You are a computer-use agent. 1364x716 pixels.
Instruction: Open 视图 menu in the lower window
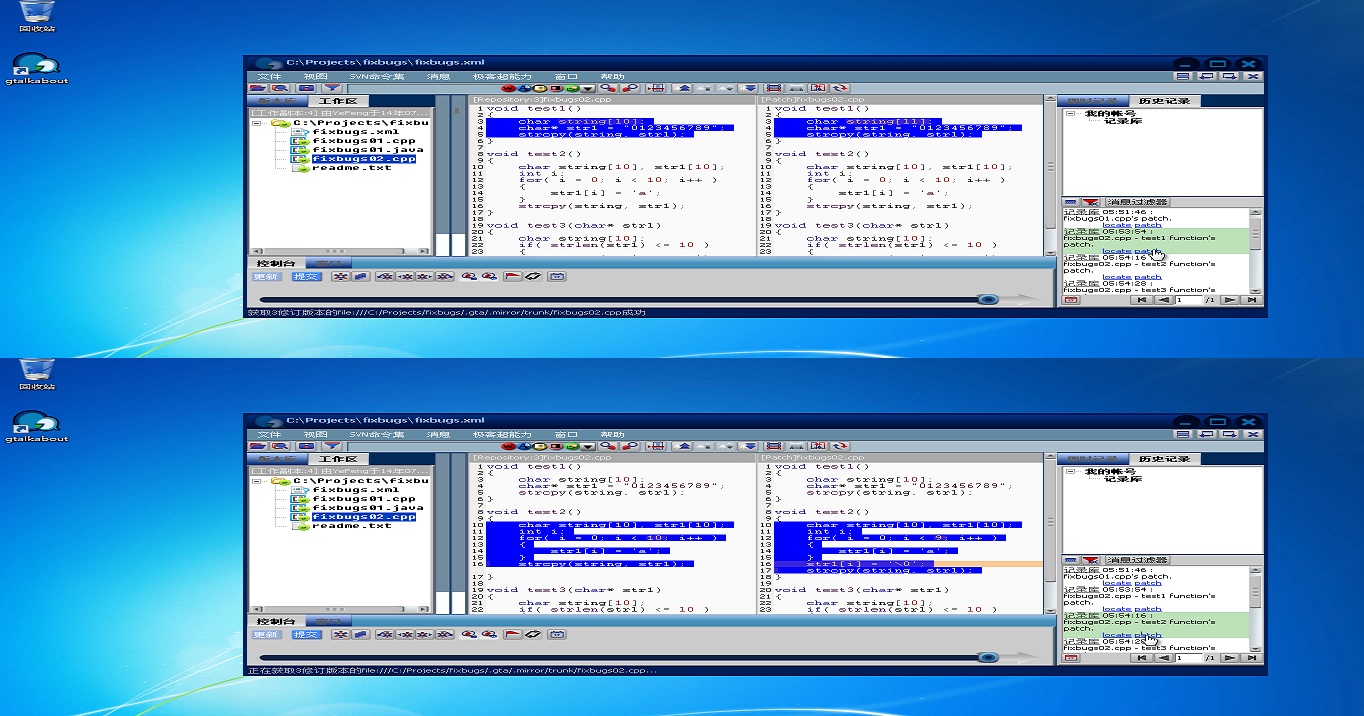pyautogui.click(x=316, y=434)
